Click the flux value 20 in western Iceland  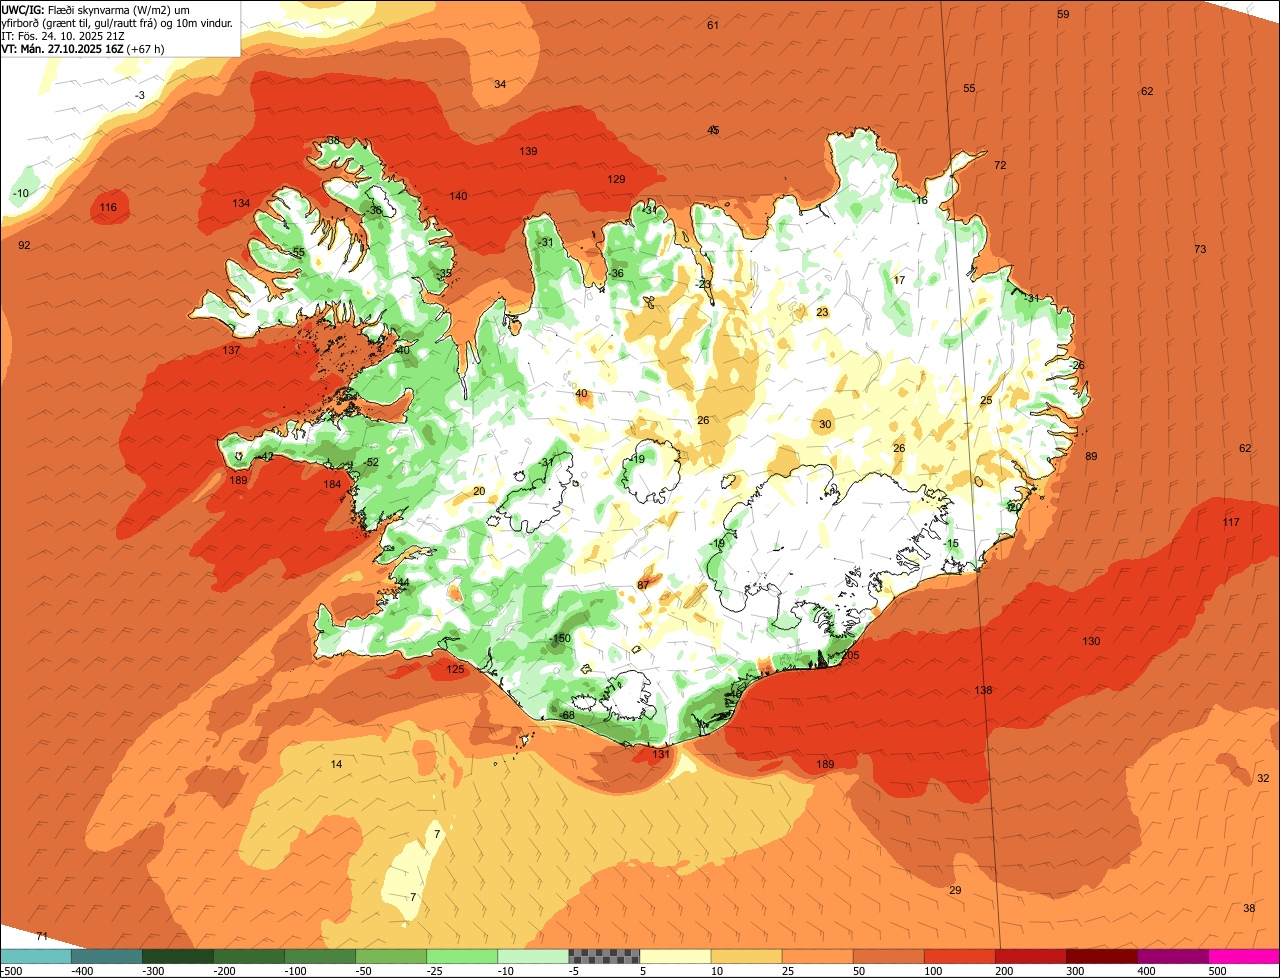[x=479, y=491]
